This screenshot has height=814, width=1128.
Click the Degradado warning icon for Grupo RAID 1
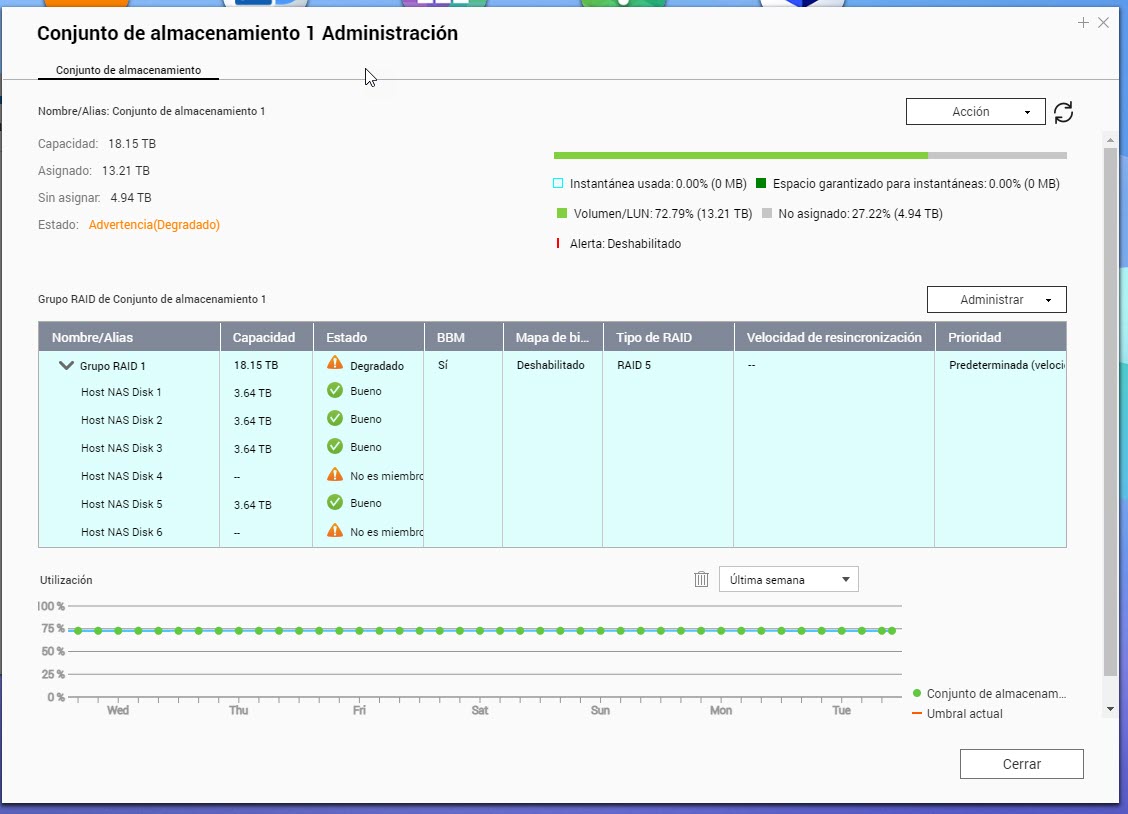pyautogui.click(x=335, y=364)
